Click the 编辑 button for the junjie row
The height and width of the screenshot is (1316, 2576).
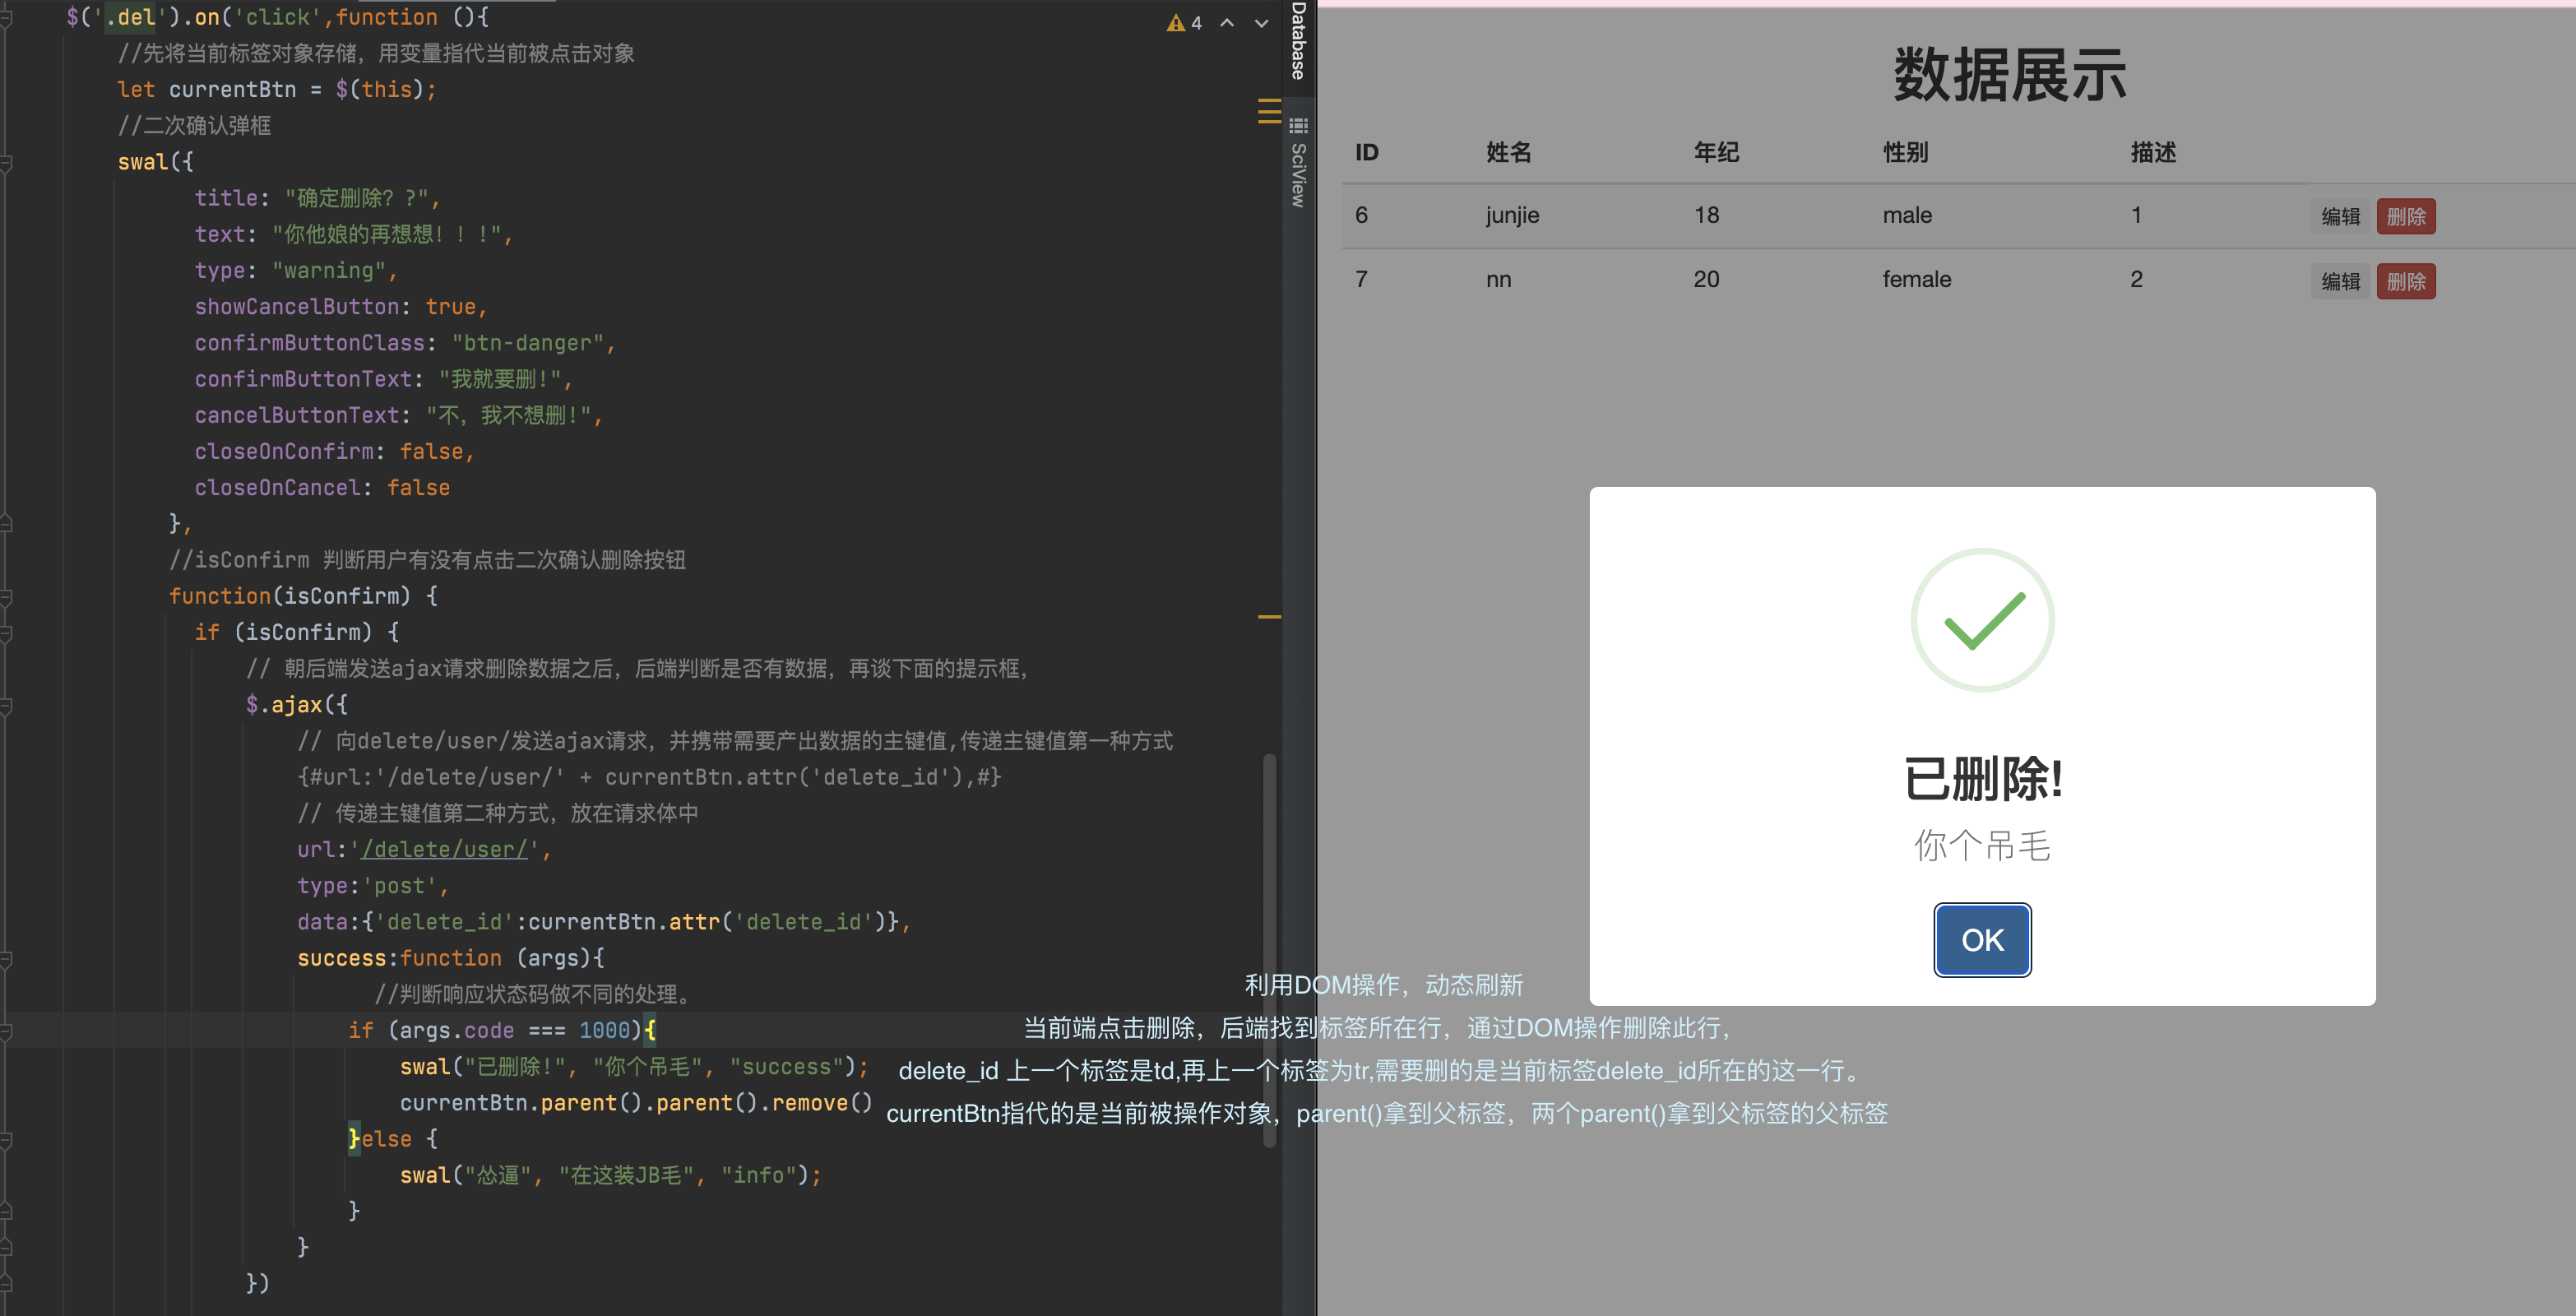2339,216
